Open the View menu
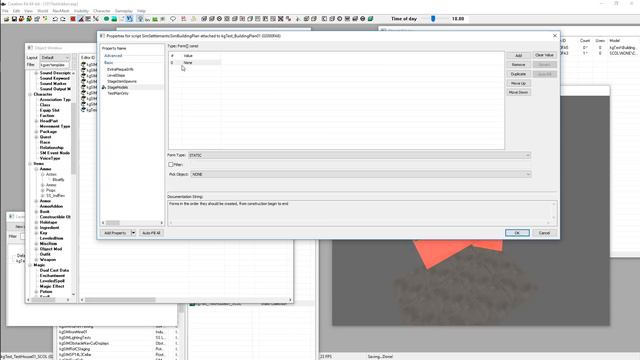This screenshot has width=640, height=360. 29,11
